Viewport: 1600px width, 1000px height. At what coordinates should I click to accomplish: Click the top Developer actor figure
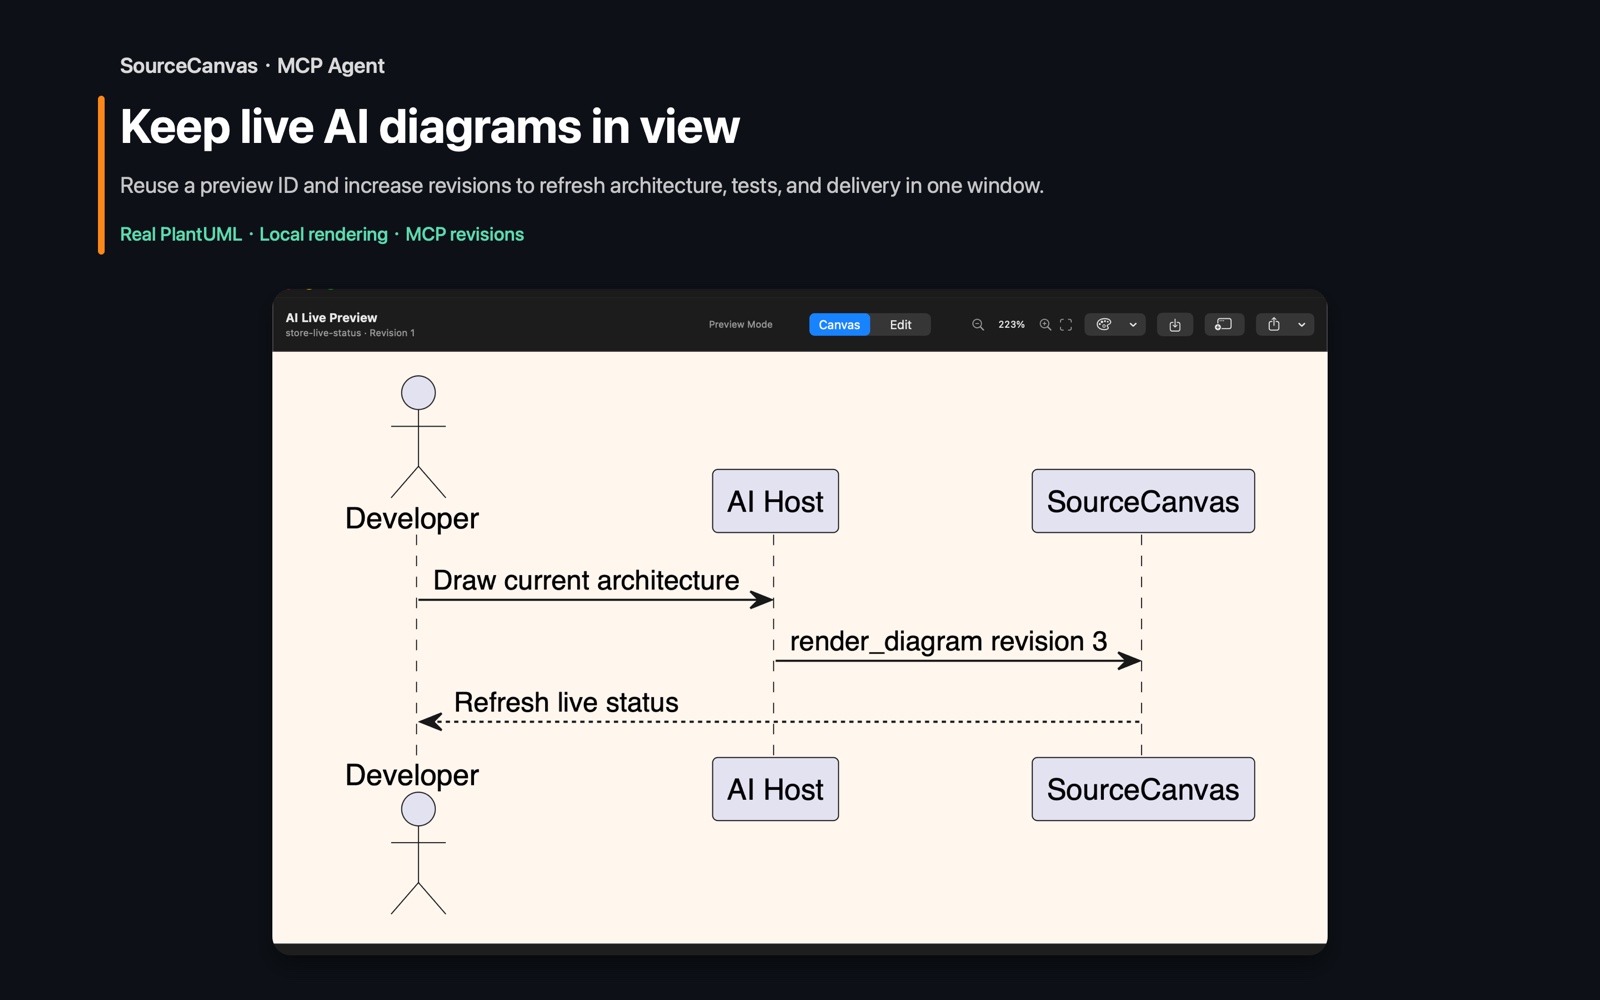[418, 437]
